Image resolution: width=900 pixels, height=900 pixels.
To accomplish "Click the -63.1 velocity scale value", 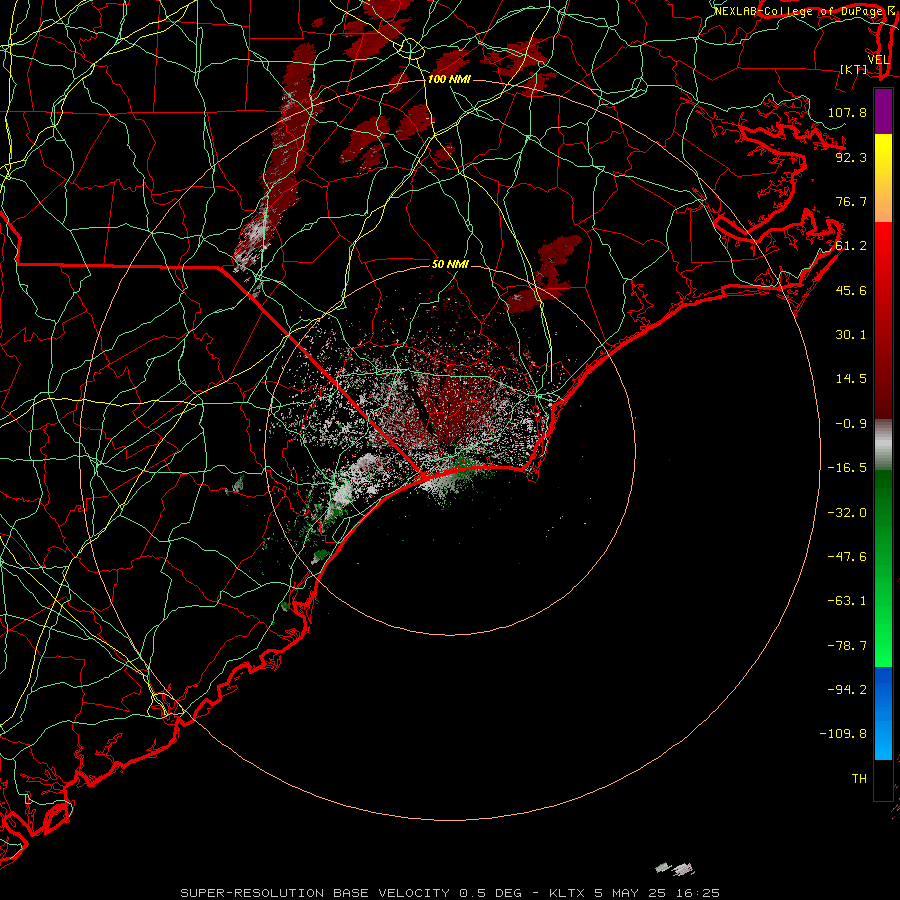I will pos(847,601).
